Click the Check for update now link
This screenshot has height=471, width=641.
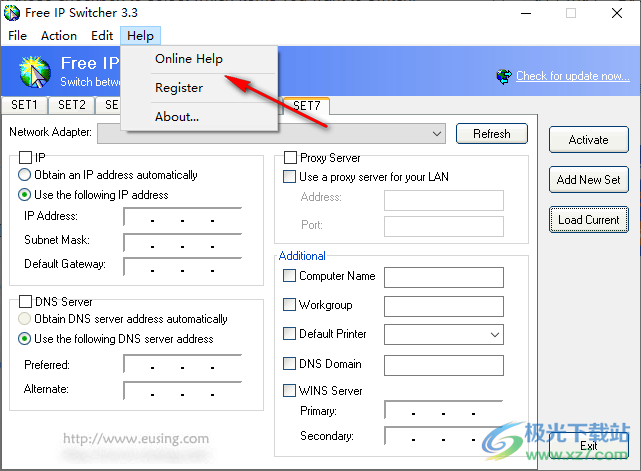tap(573, 76)
